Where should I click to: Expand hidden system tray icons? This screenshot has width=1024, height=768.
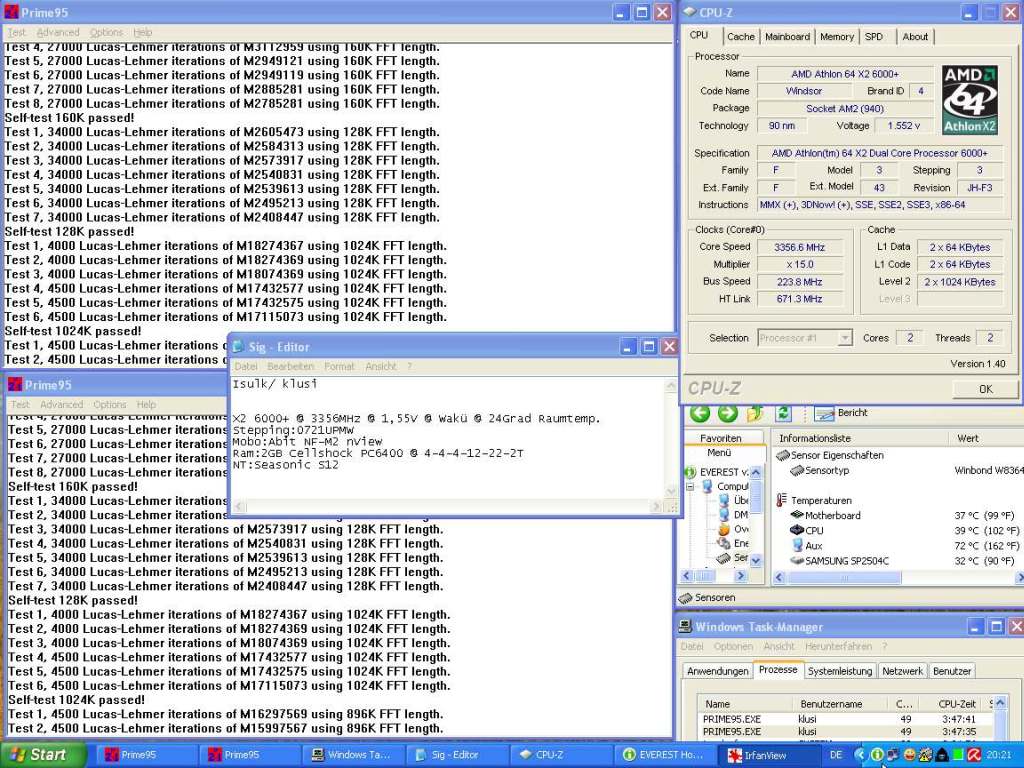tap(860, 754)
